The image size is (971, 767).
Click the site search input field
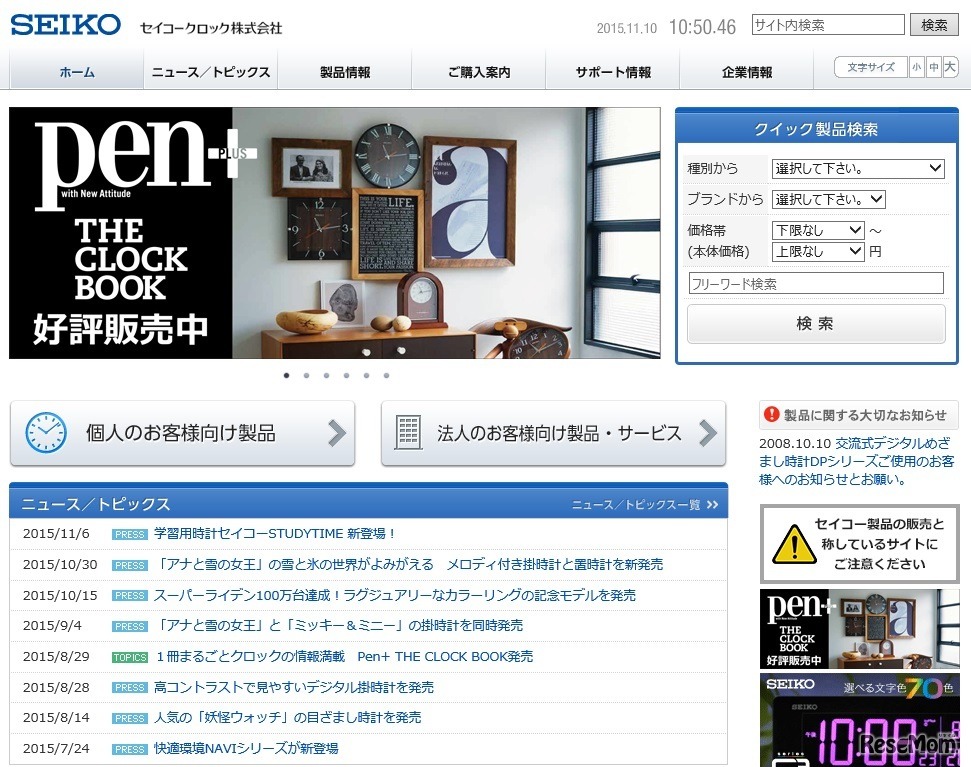[827, 22]
